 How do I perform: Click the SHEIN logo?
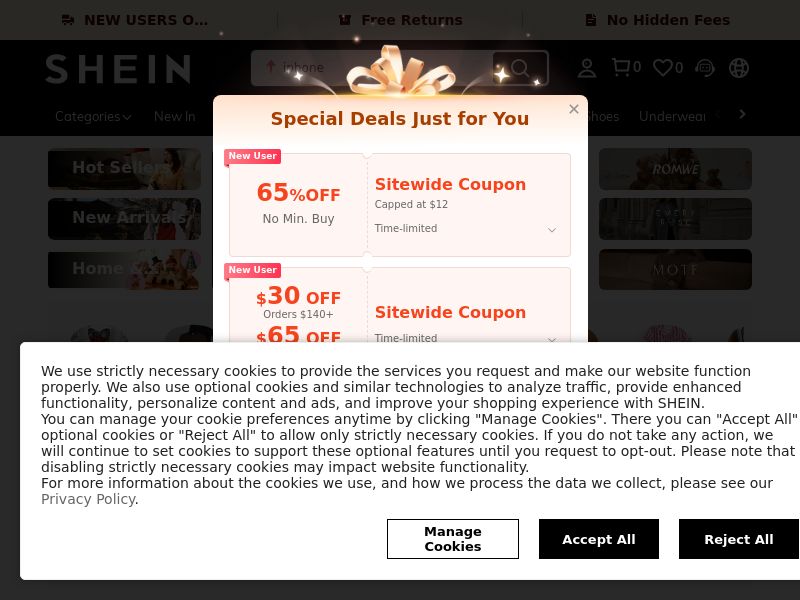[117, 69]
